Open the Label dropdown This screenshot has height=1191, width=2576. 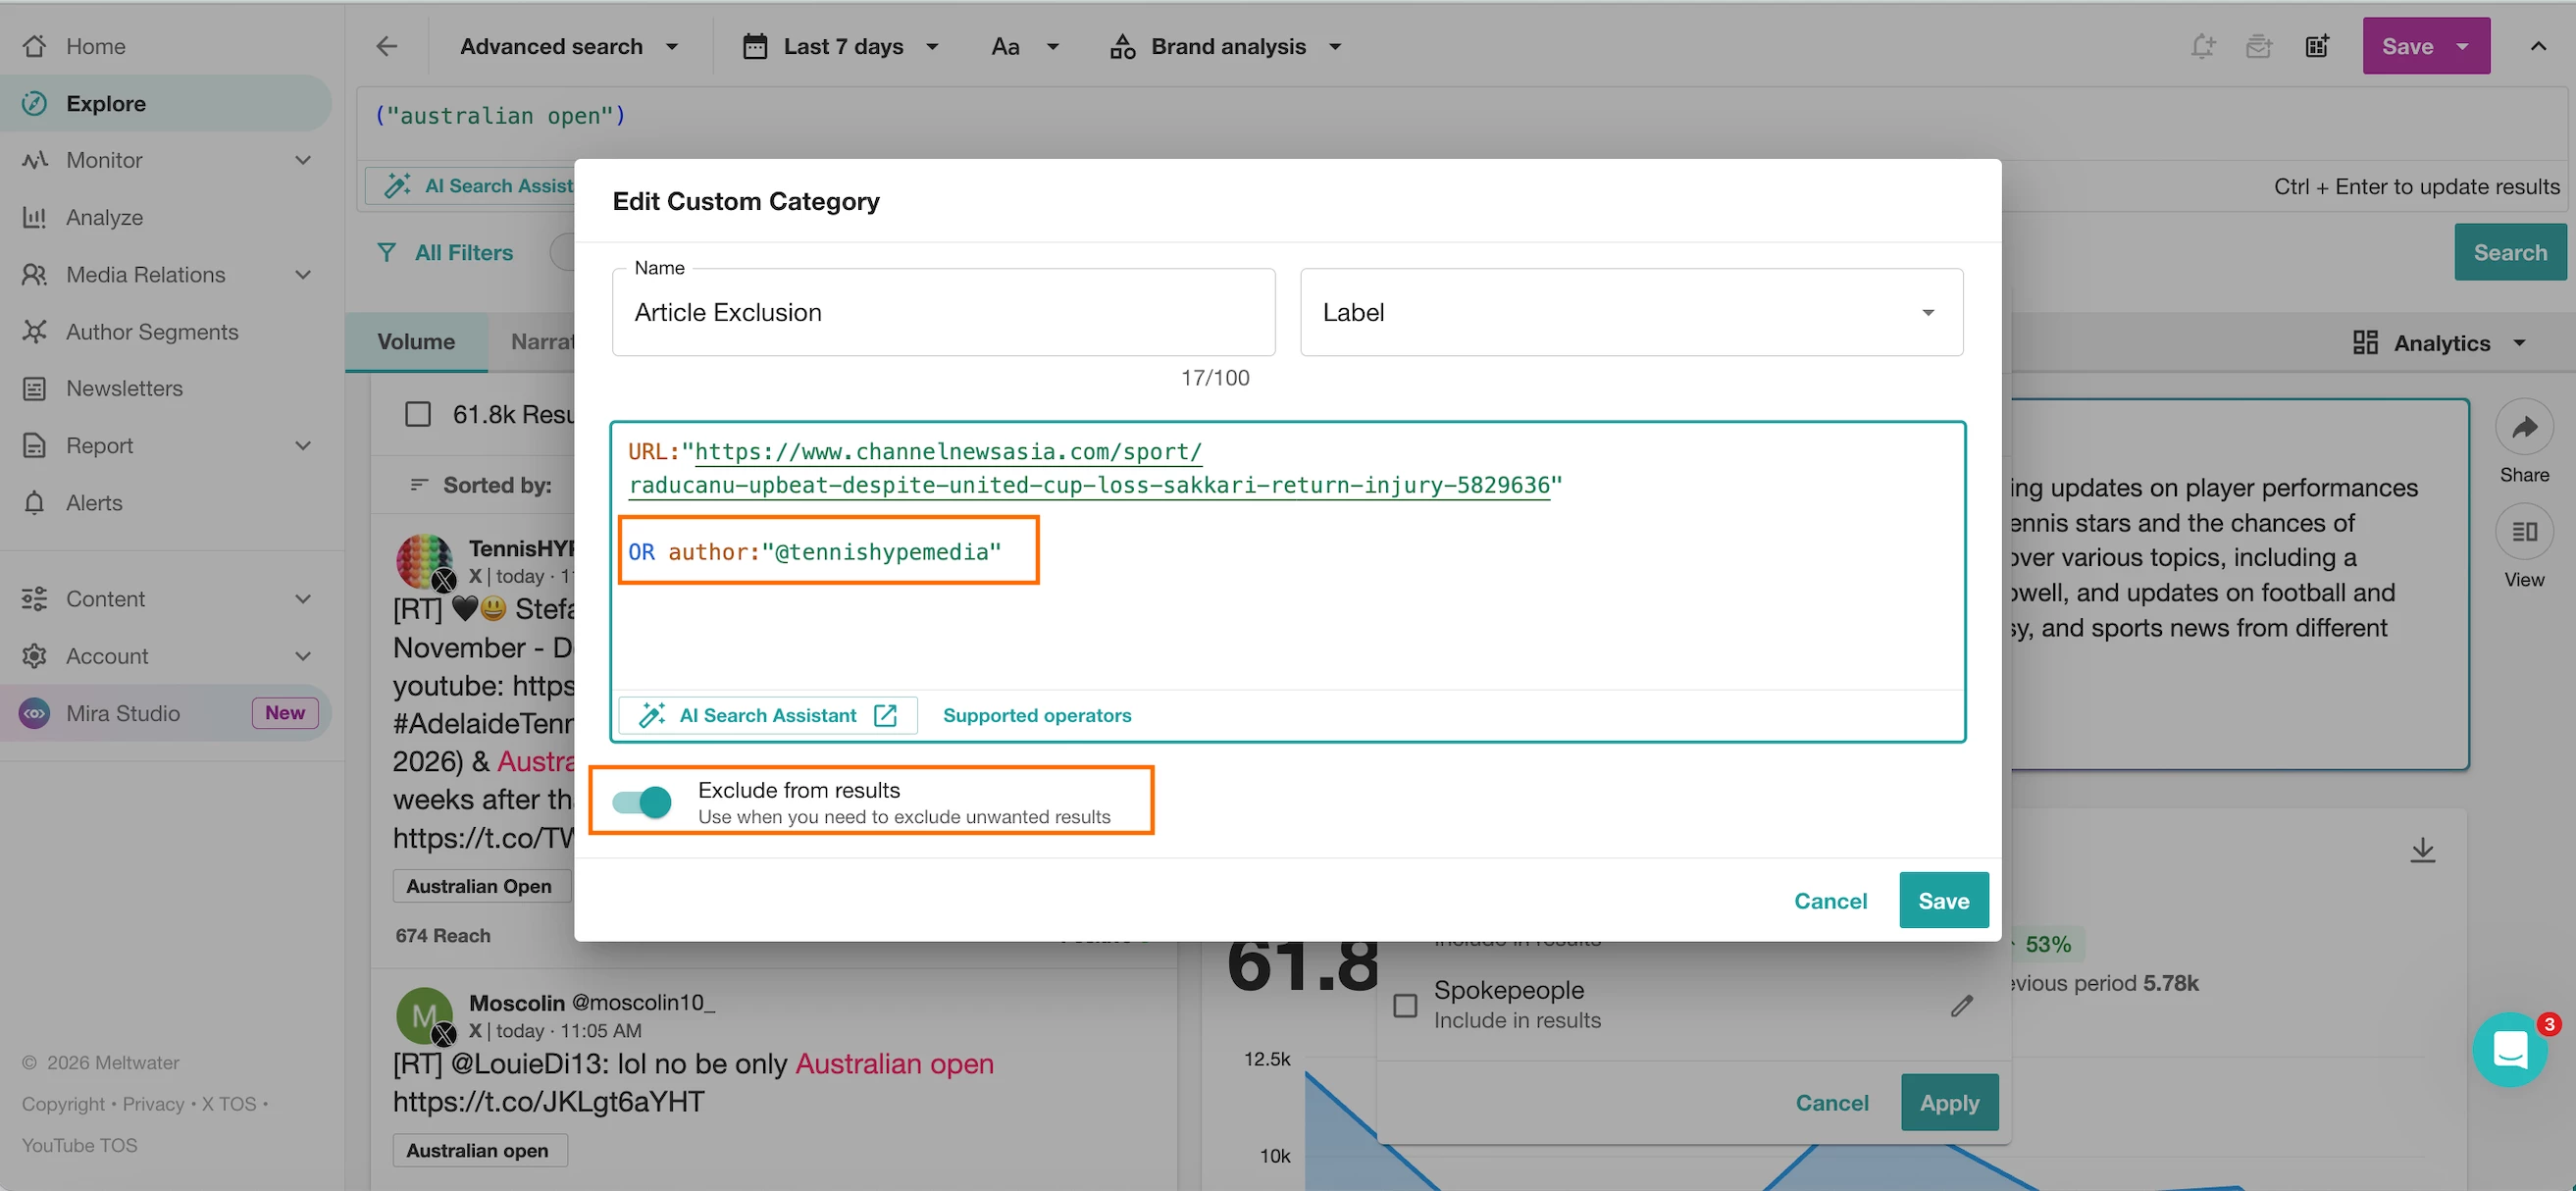(1630, 312)
